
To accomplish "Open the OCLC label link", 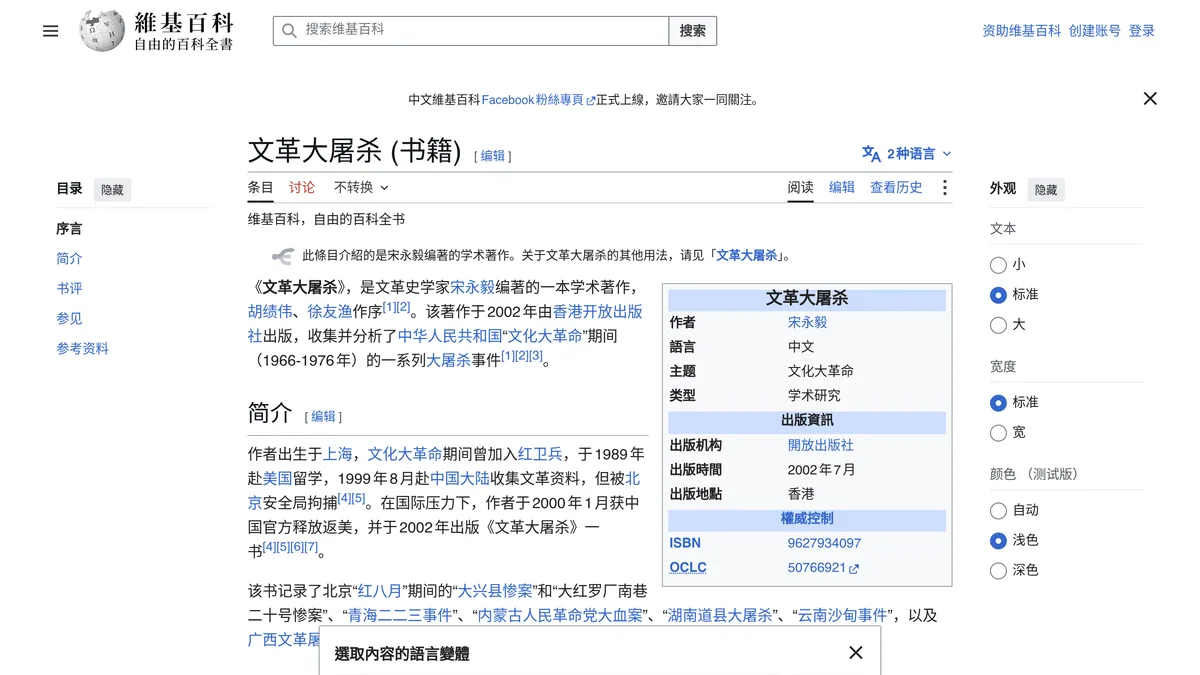I will point(688,568).
